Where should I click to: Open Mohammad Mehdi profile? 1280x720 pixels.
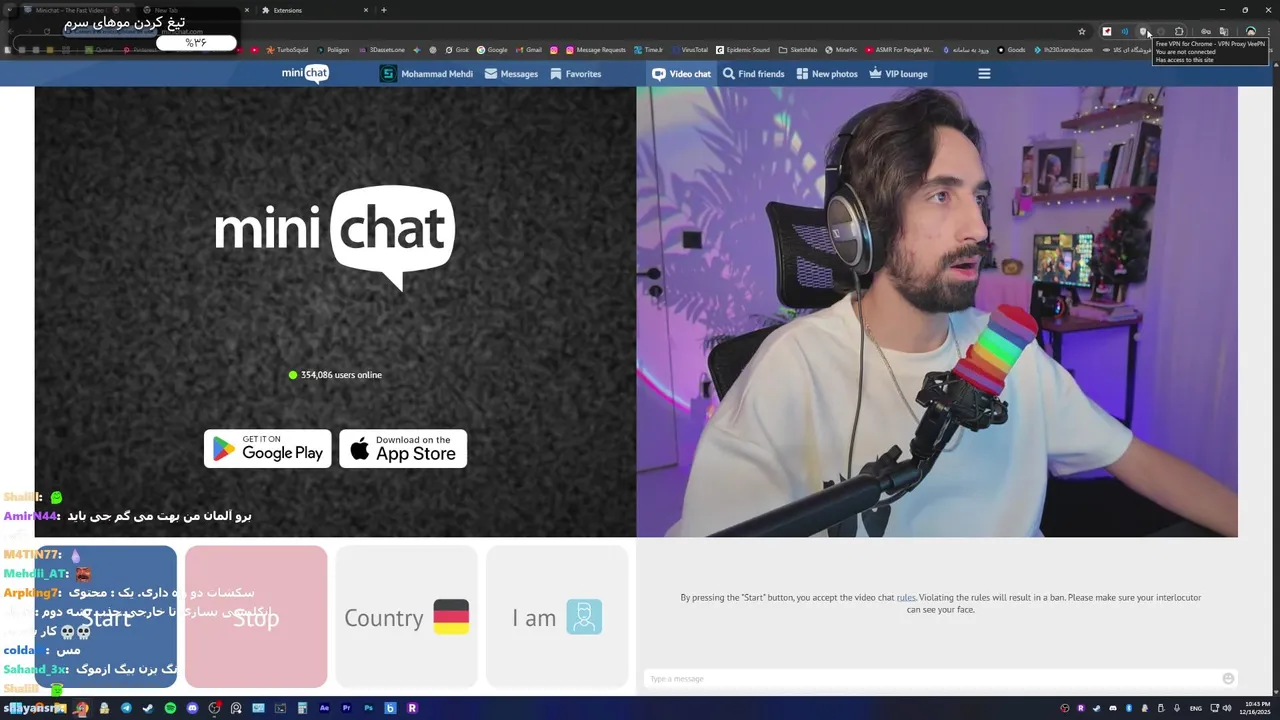426,74
